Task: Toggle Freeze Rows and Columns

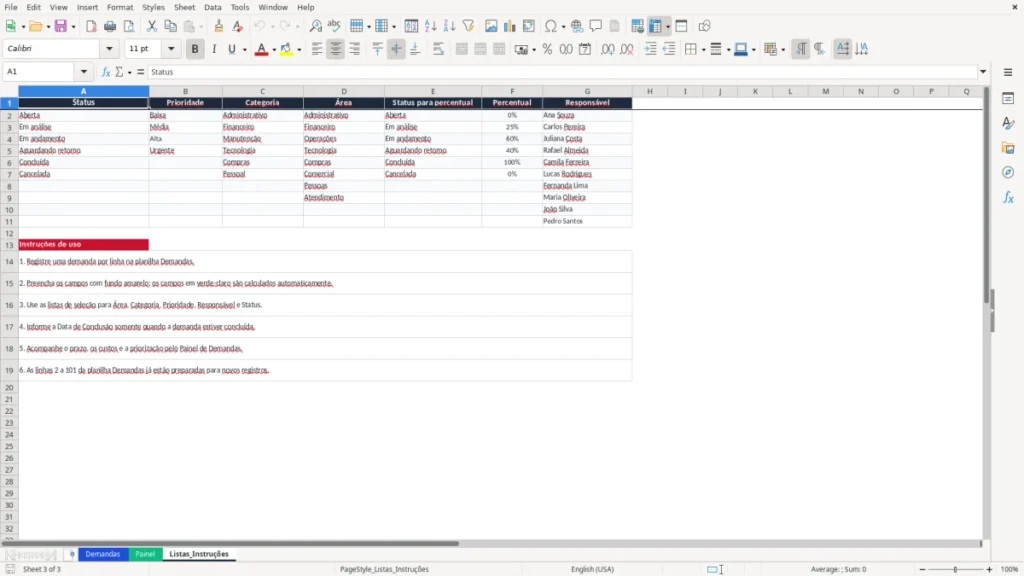Action: (655, 26)
